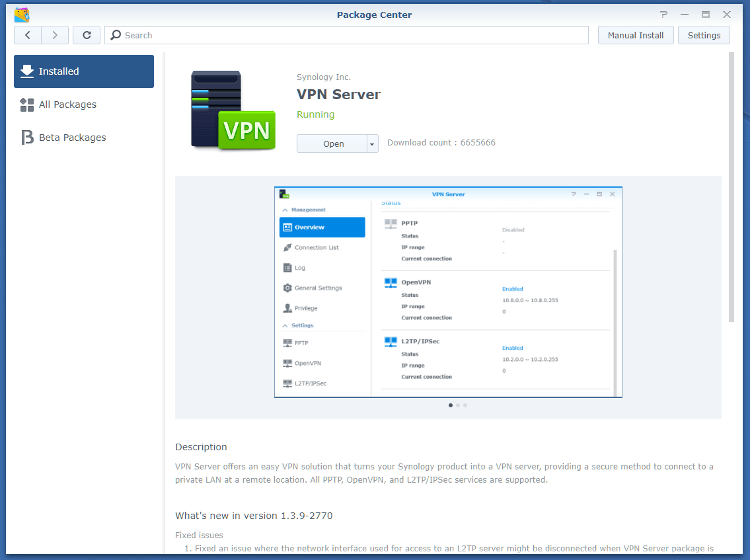Select the Installed category
The width and height of the screenshot is (750, 560).
84,71
